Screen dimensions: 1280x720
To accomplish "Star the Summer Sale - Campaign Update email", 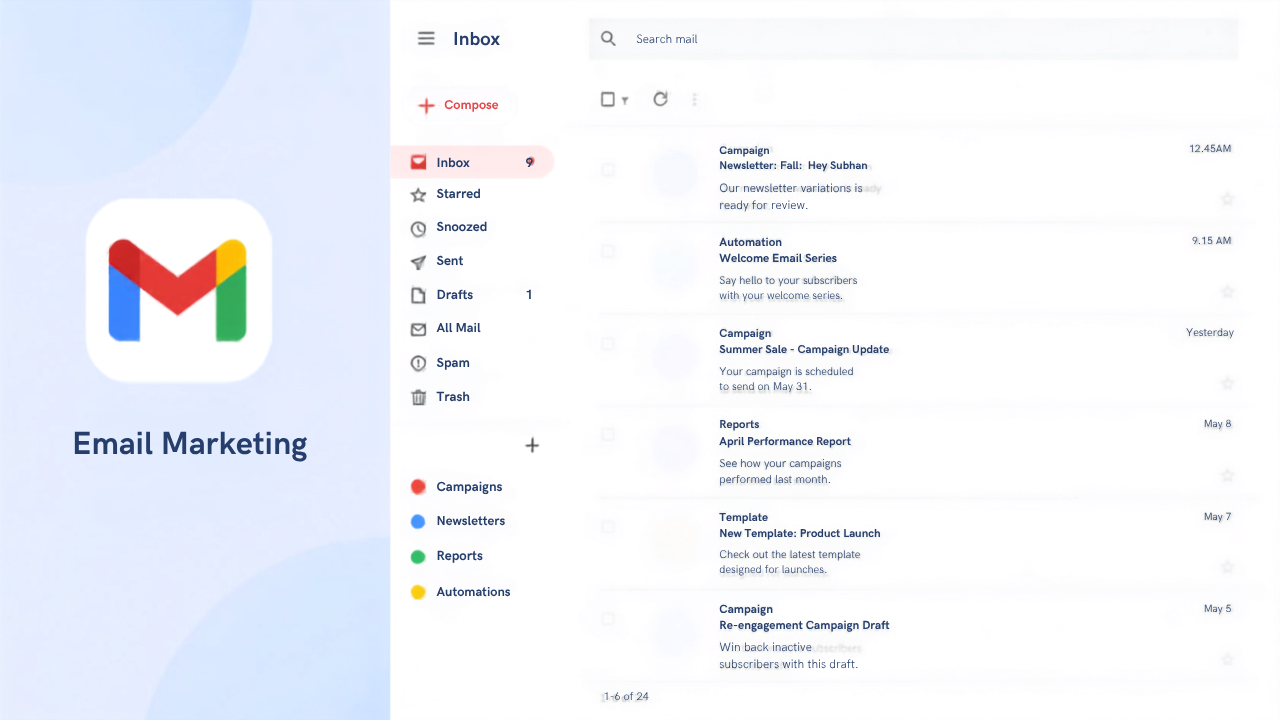I will tap(1227, 383).
